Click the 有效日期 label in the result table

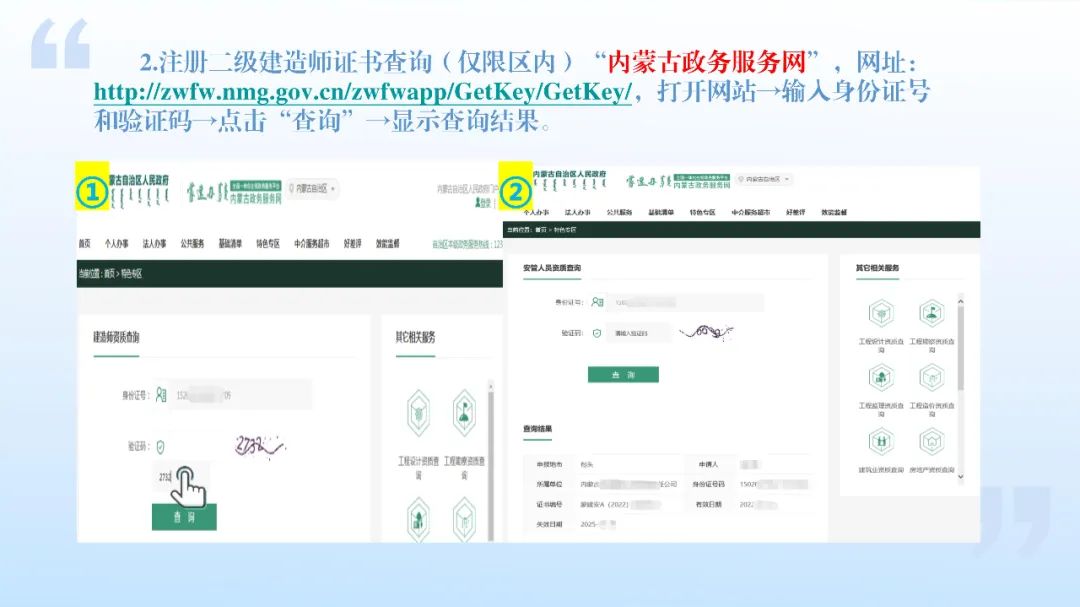pyautogui.click(x=709, y=504)
